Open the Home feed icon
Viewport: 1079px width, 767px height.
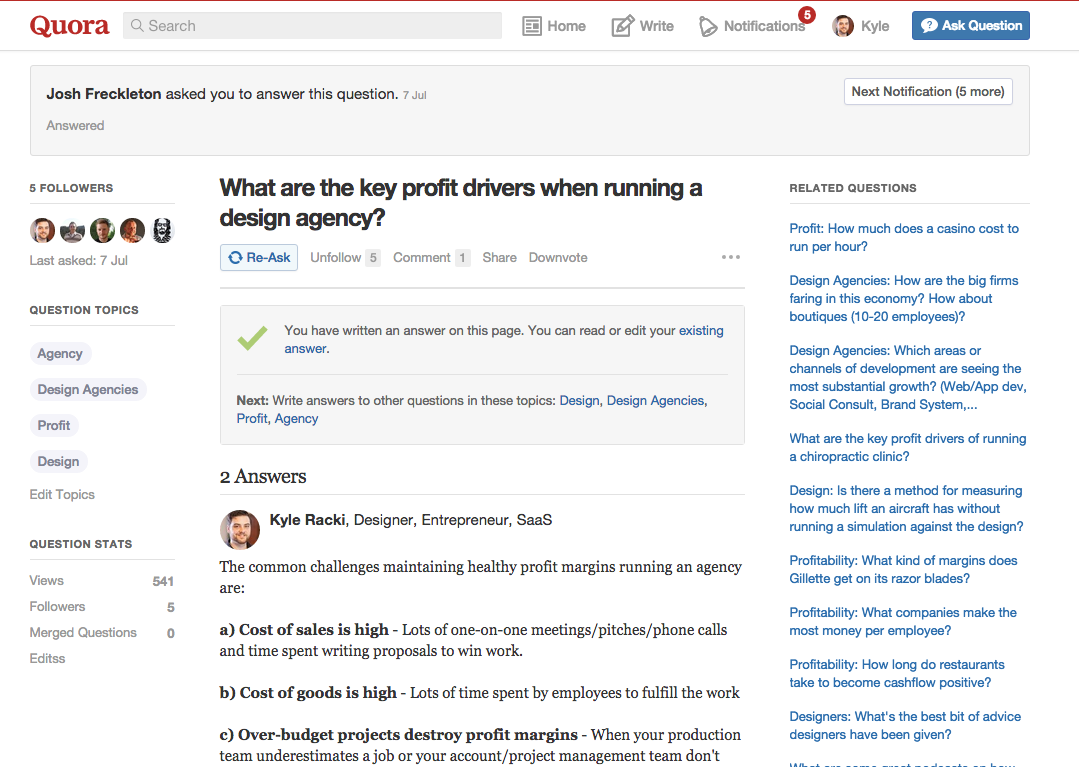pyautogui.click(x=532, y=26)
